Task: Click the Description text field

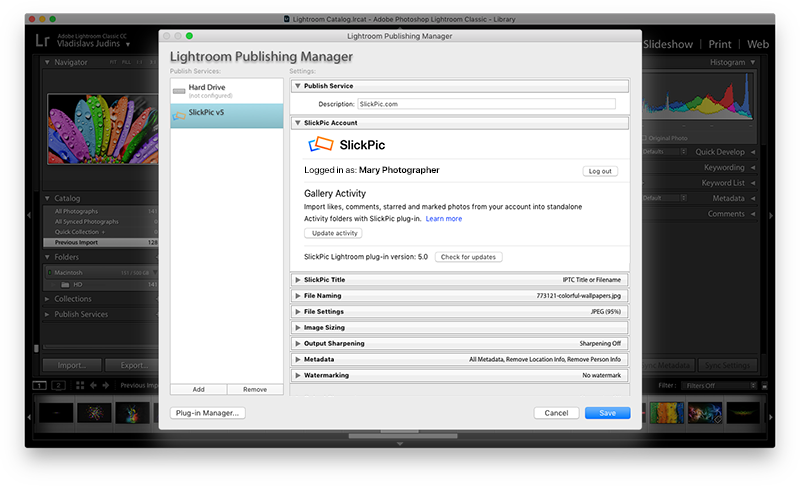Action: (x=486, y=104)
